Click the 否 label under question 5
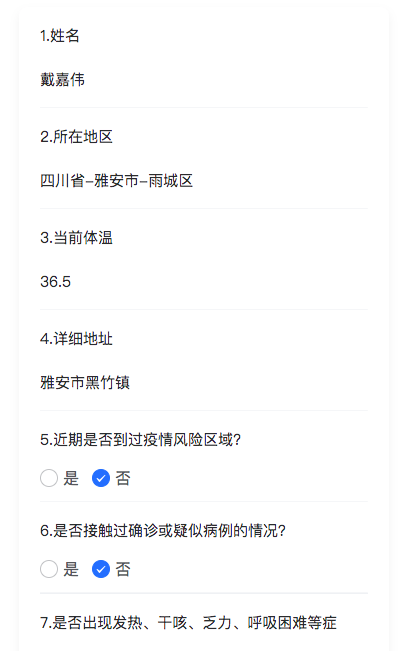Screen dimensions: 406x651 pos(123,478)
